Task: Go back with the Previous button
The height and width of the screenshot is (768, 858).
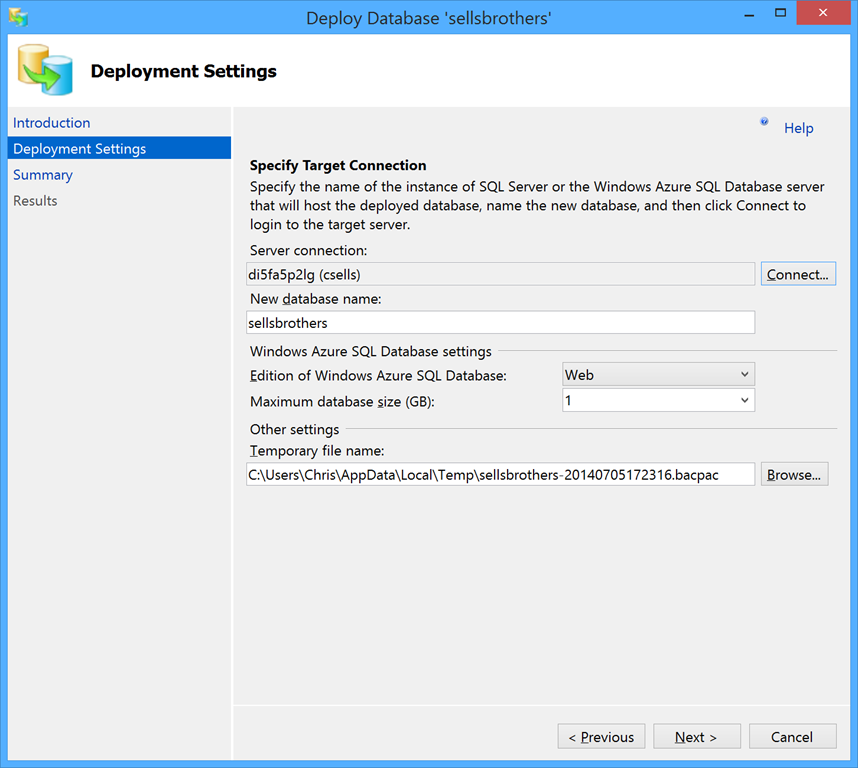Action: 601,737
